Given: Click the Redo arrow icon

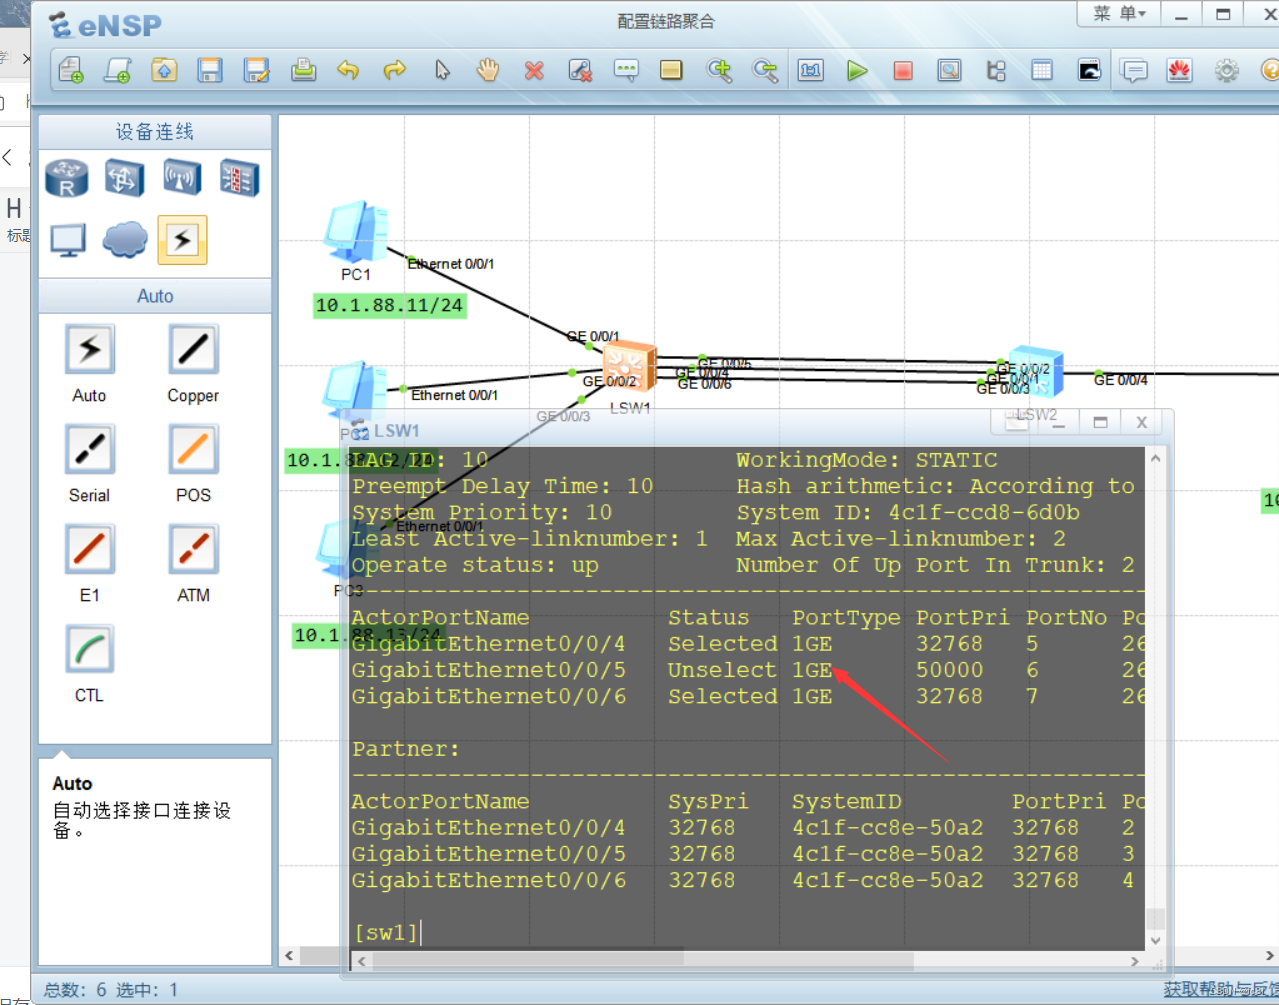Looking at the screenshot, I should click(x=394, y=70).
